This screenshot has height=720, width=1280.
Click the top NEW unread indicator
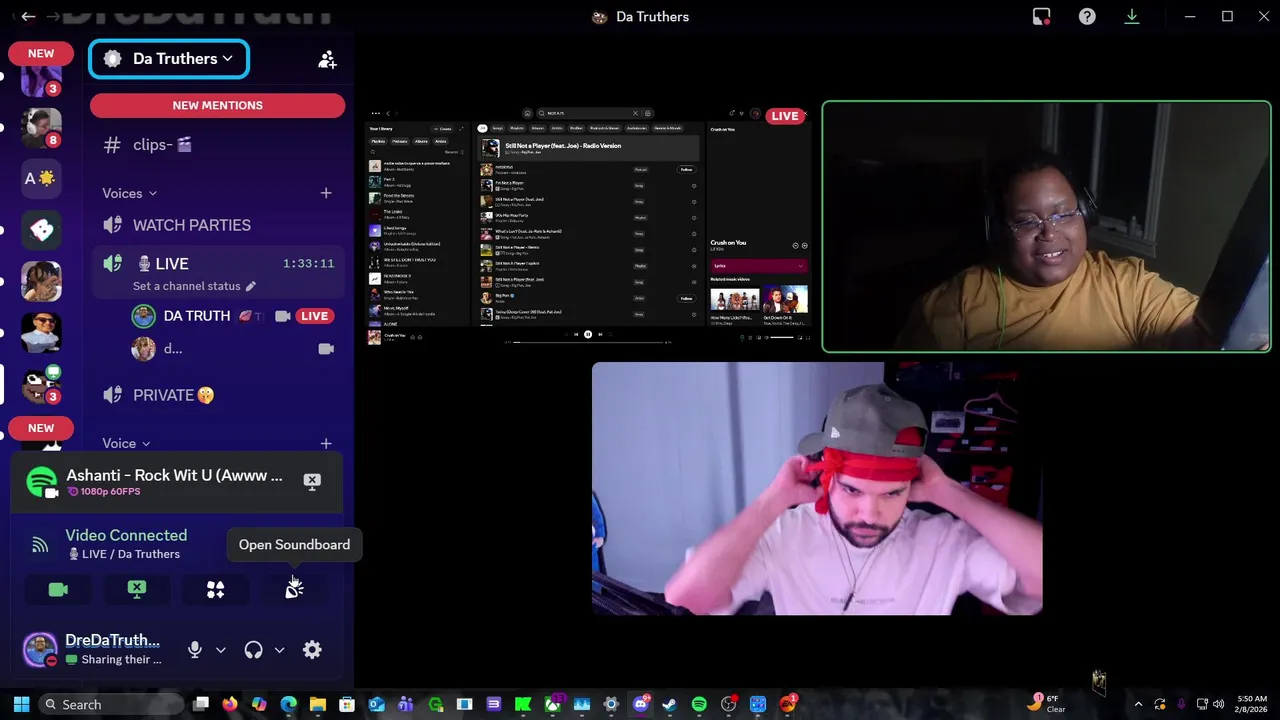pyautogui.click(x=41, y=53)
